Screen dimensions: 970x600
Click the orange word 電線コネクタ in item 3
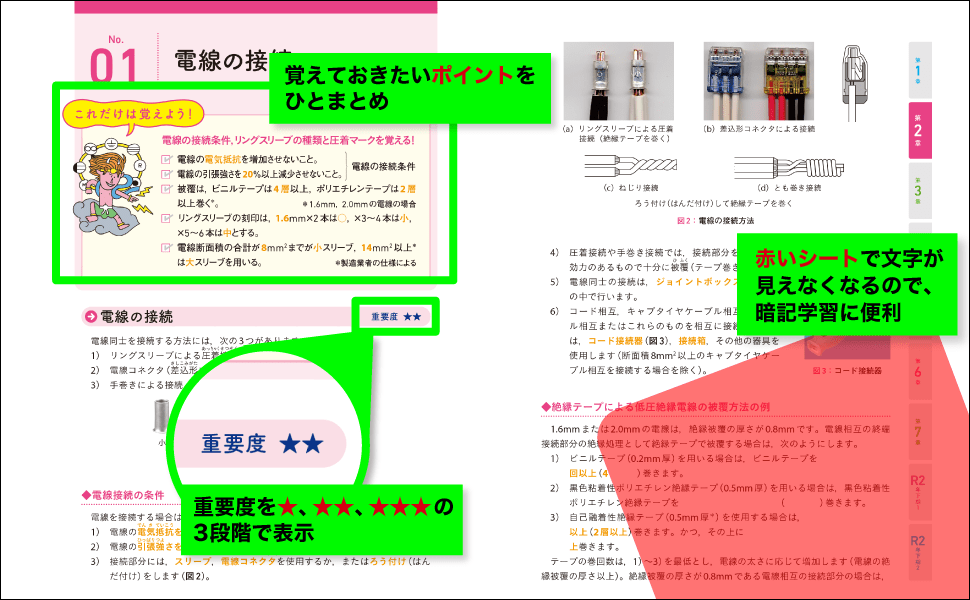click(248, 561)
